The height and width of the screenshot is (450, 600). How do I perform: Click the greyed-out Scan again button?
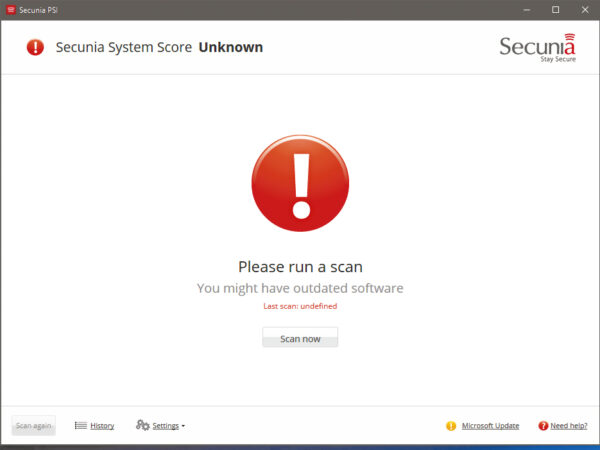click(x=34, y=425)
